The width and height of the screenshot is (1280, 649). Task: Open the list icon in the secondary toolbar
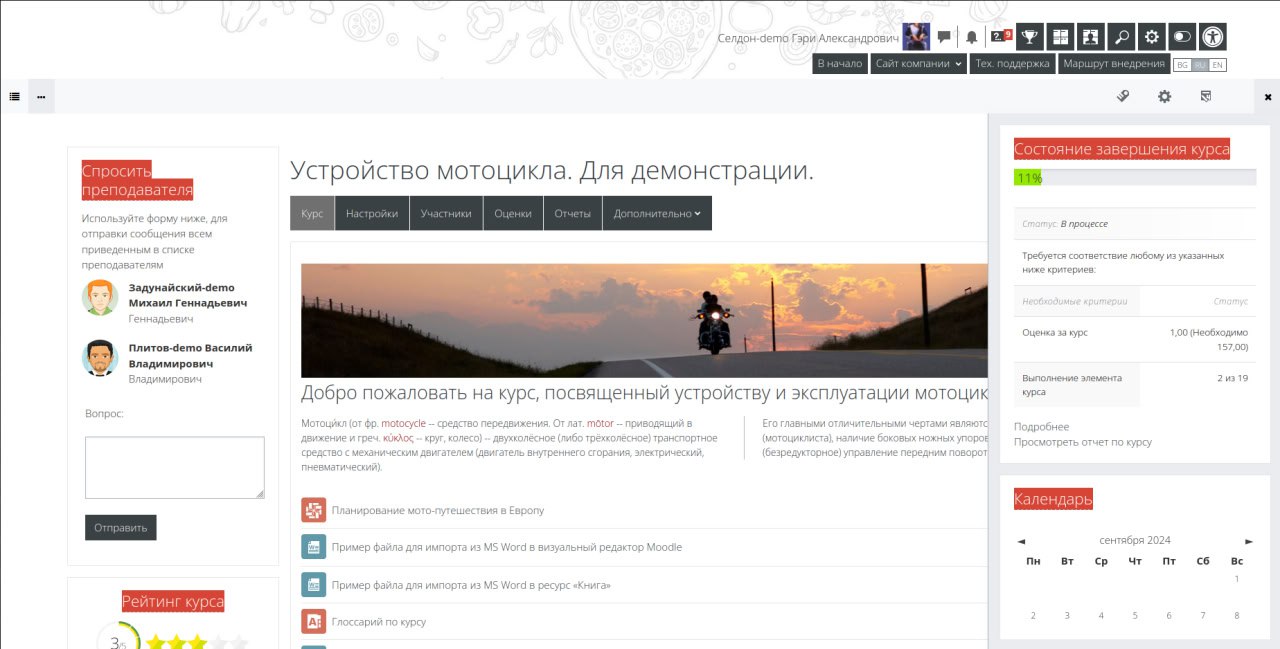(x=14, y=97)
